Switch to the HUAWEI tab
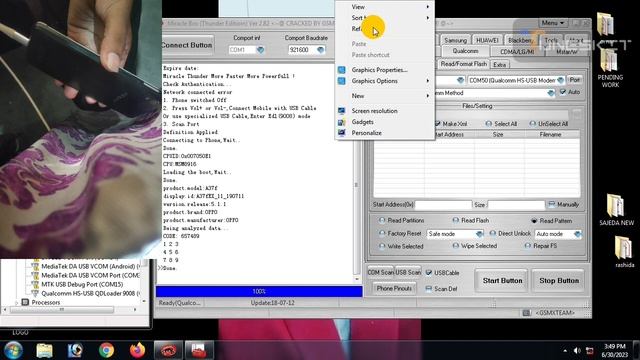Image resolution: width=640 pixels, height=360 pixels. point(487,40)
